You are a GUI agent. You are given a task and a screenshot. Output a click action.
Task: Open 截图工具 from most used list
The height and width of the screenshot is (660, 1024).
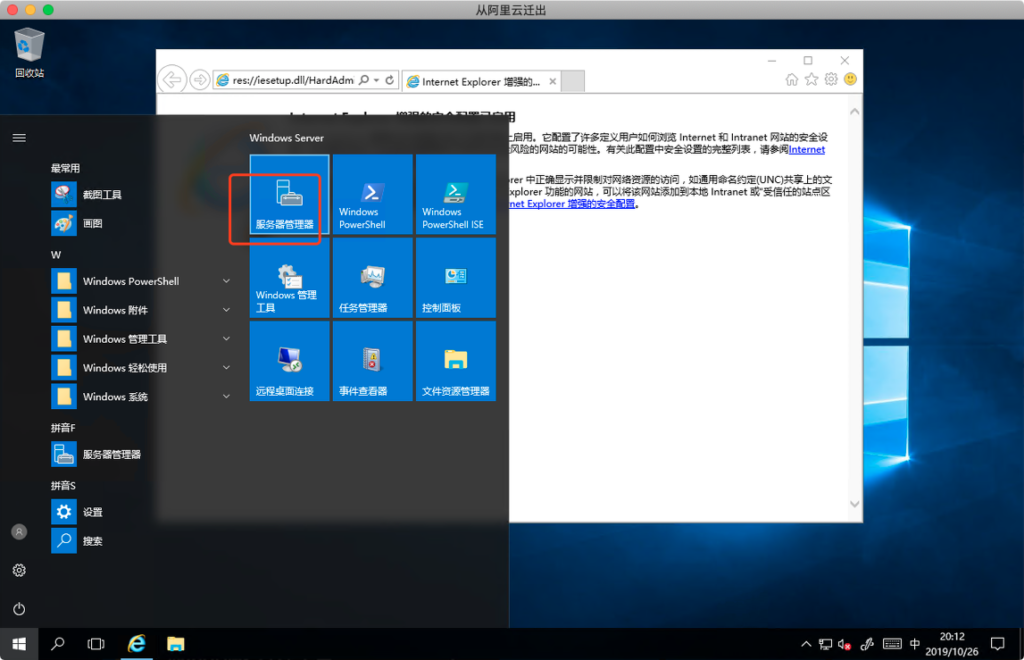tap(102, 195)
